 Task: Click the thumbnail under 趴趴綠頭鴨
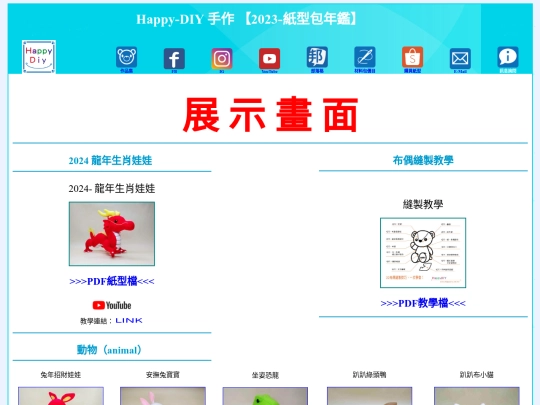click(369, 396)
